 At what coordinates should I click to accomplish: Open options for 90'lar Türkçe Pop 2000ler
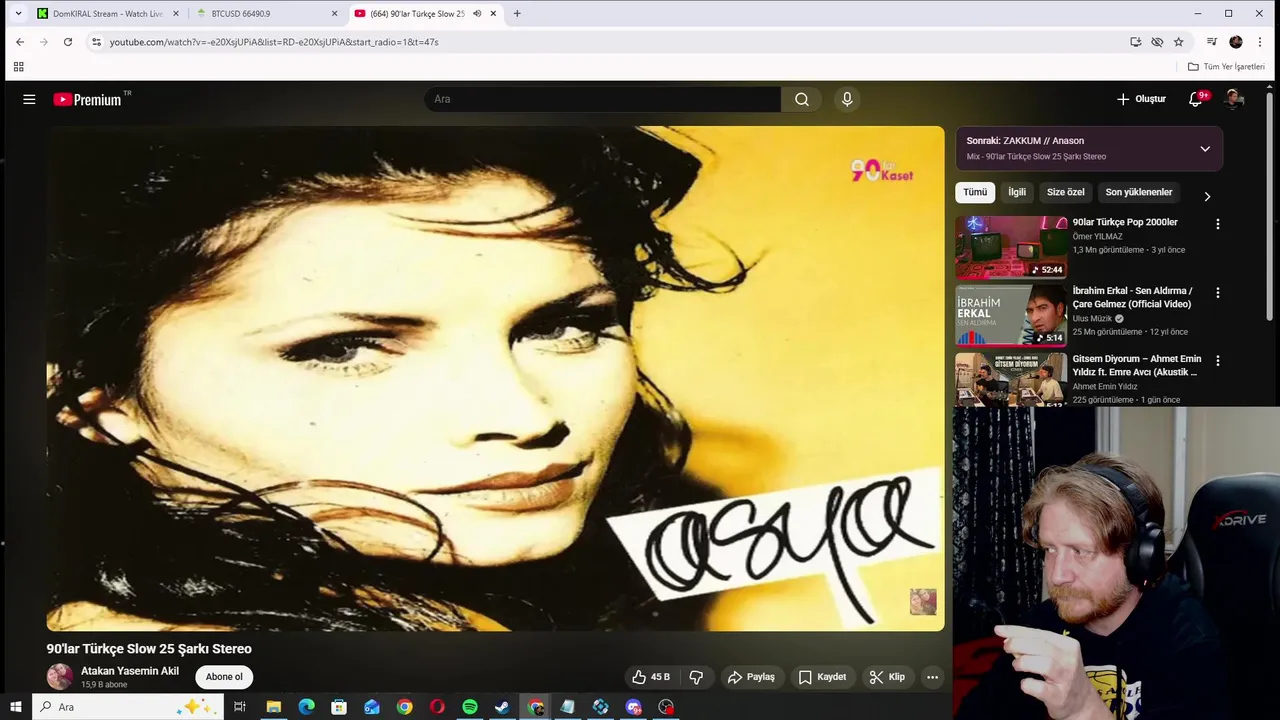1217,225
